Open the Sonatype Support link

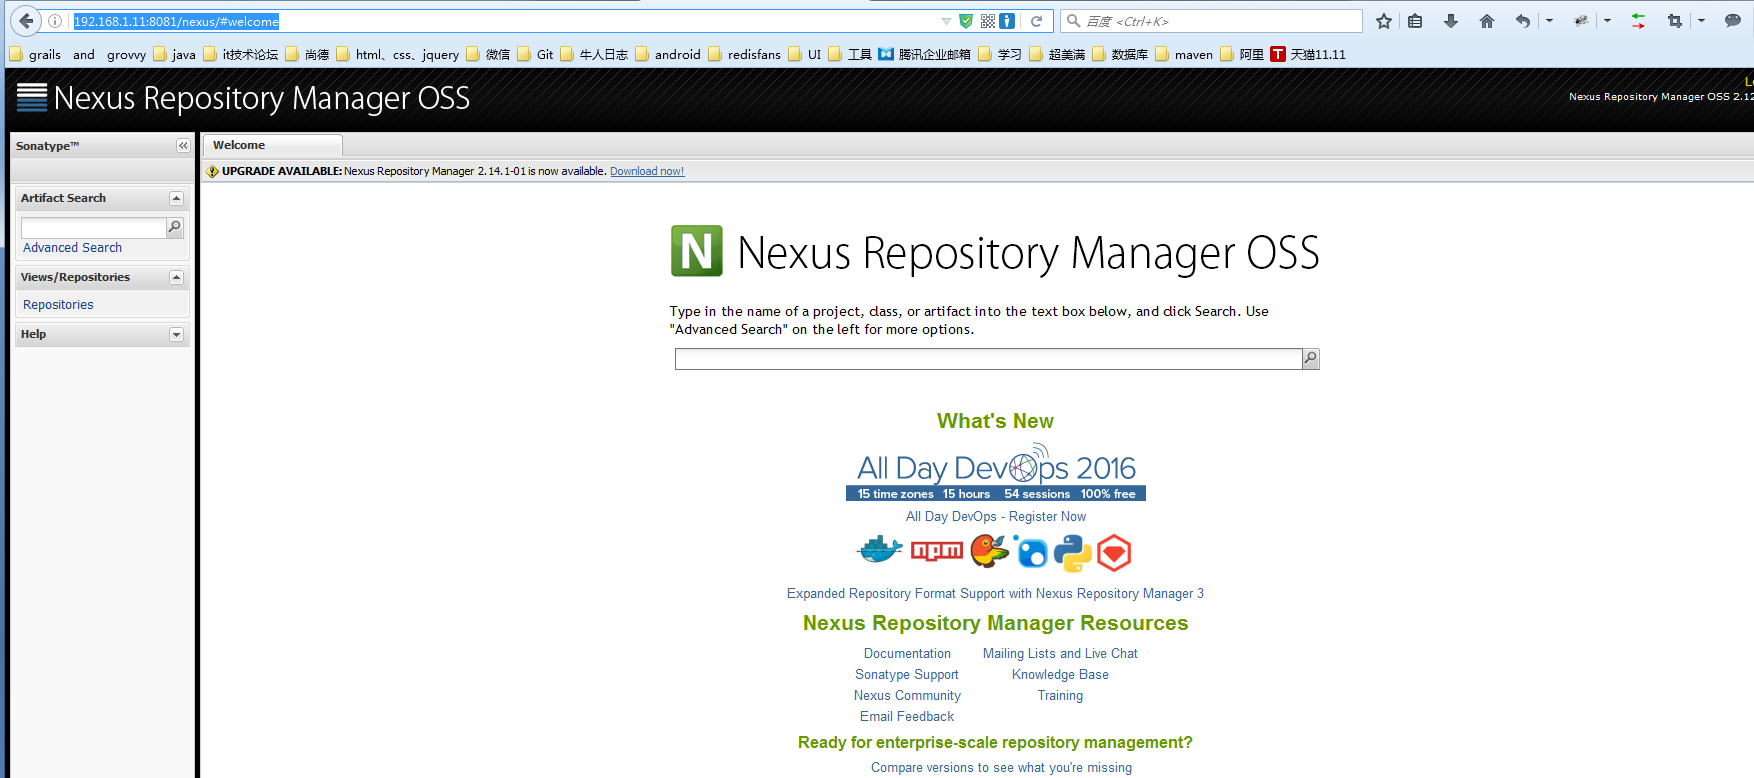(907, 674)
